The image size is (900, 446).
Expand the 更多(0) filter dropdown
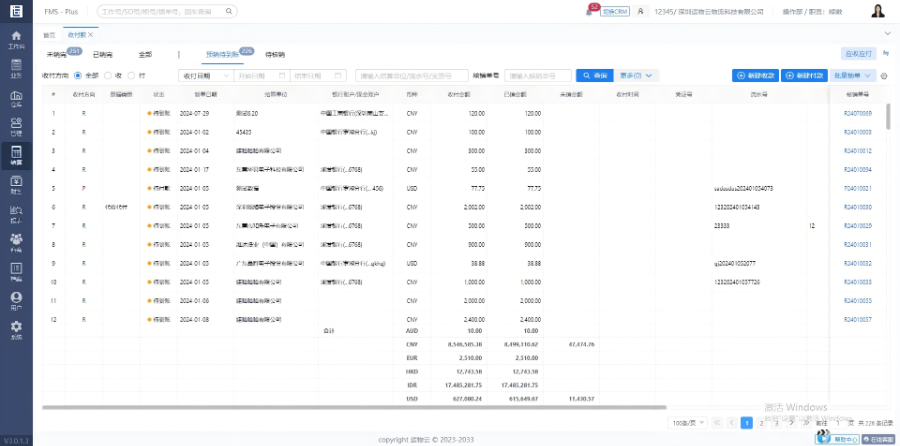637,75
